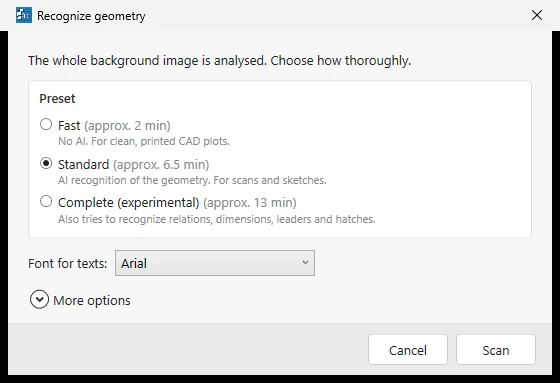560x383 pixels.
Task: Click the 'Font for texts:' label
Action: pyautogui.click(x=68, y=264)
